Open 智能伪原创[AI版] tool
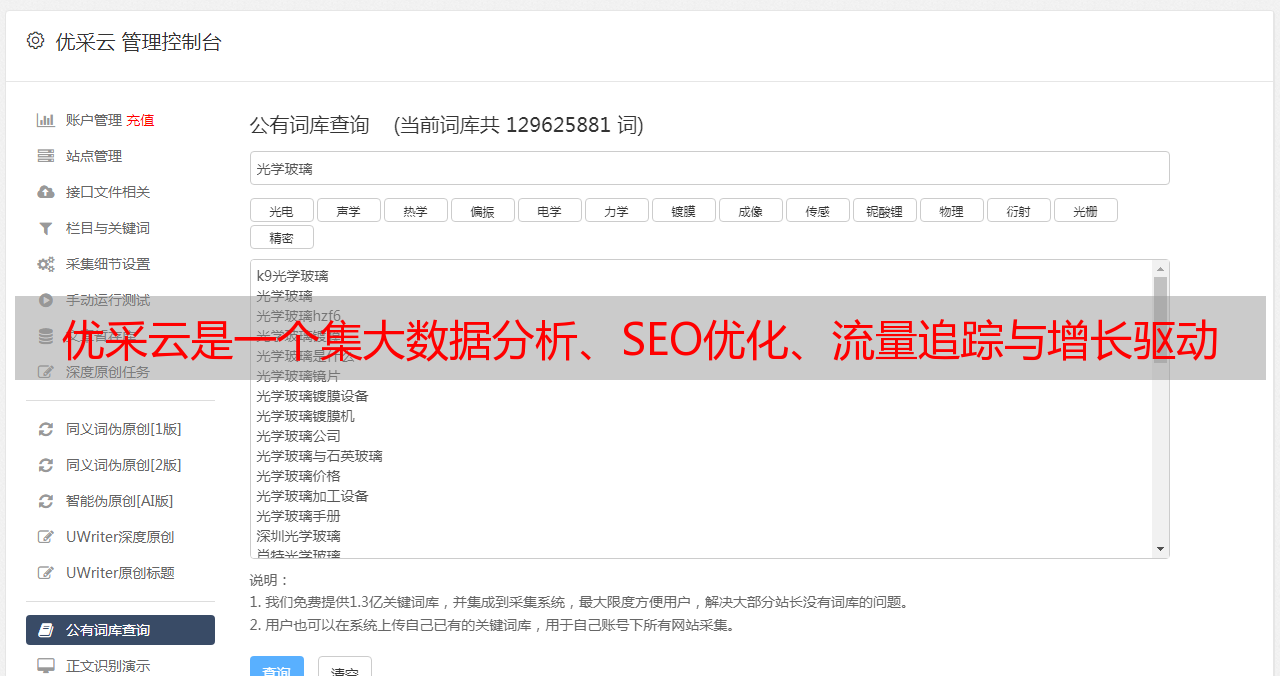Viewport: 1280px width, 676px height. click(x=120, y=501)
